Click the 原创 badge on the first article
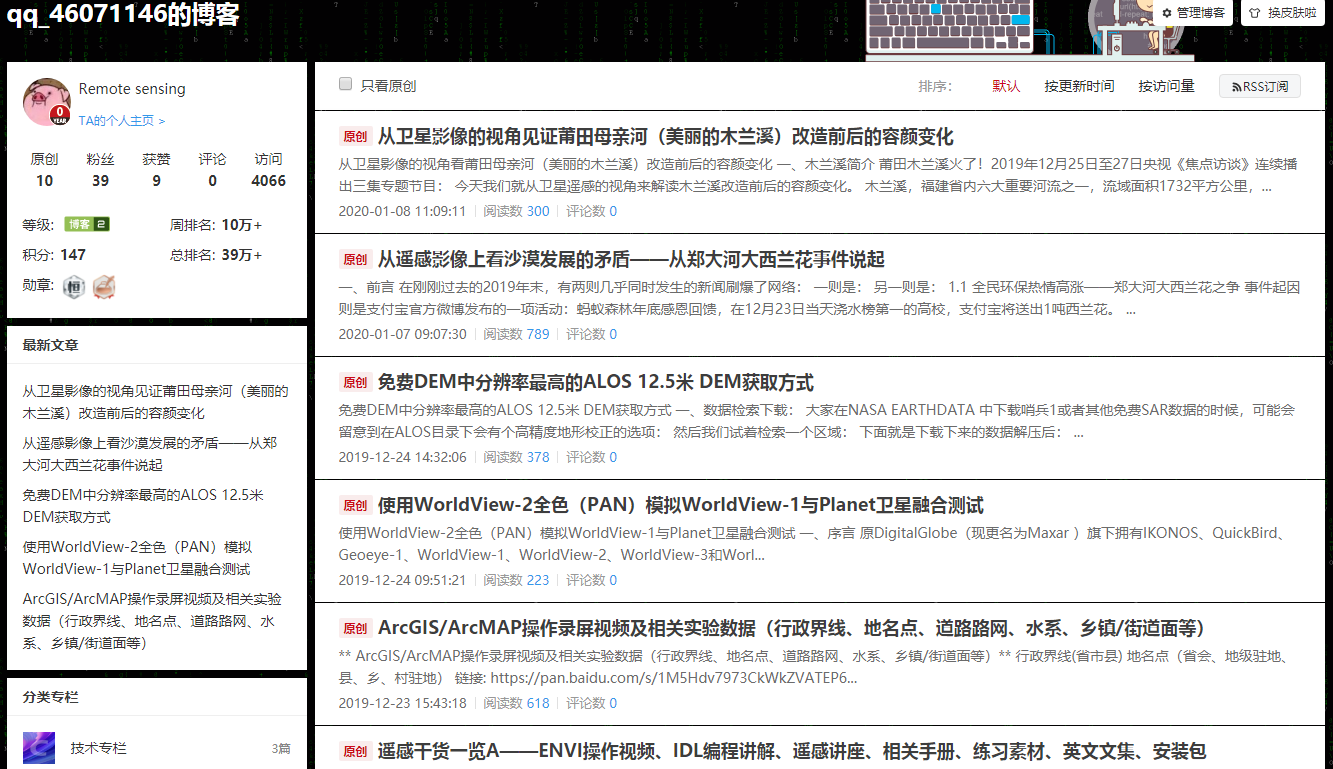This screenshot has height=769, width=1333. [x=355, y=134]
